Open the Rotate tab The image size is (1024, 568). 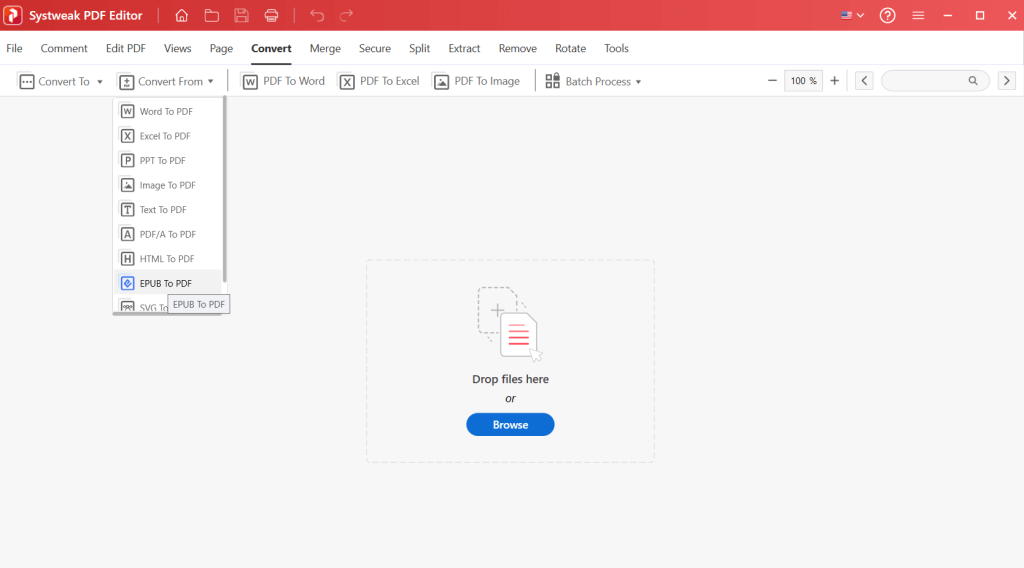click(x=571, y=48)
